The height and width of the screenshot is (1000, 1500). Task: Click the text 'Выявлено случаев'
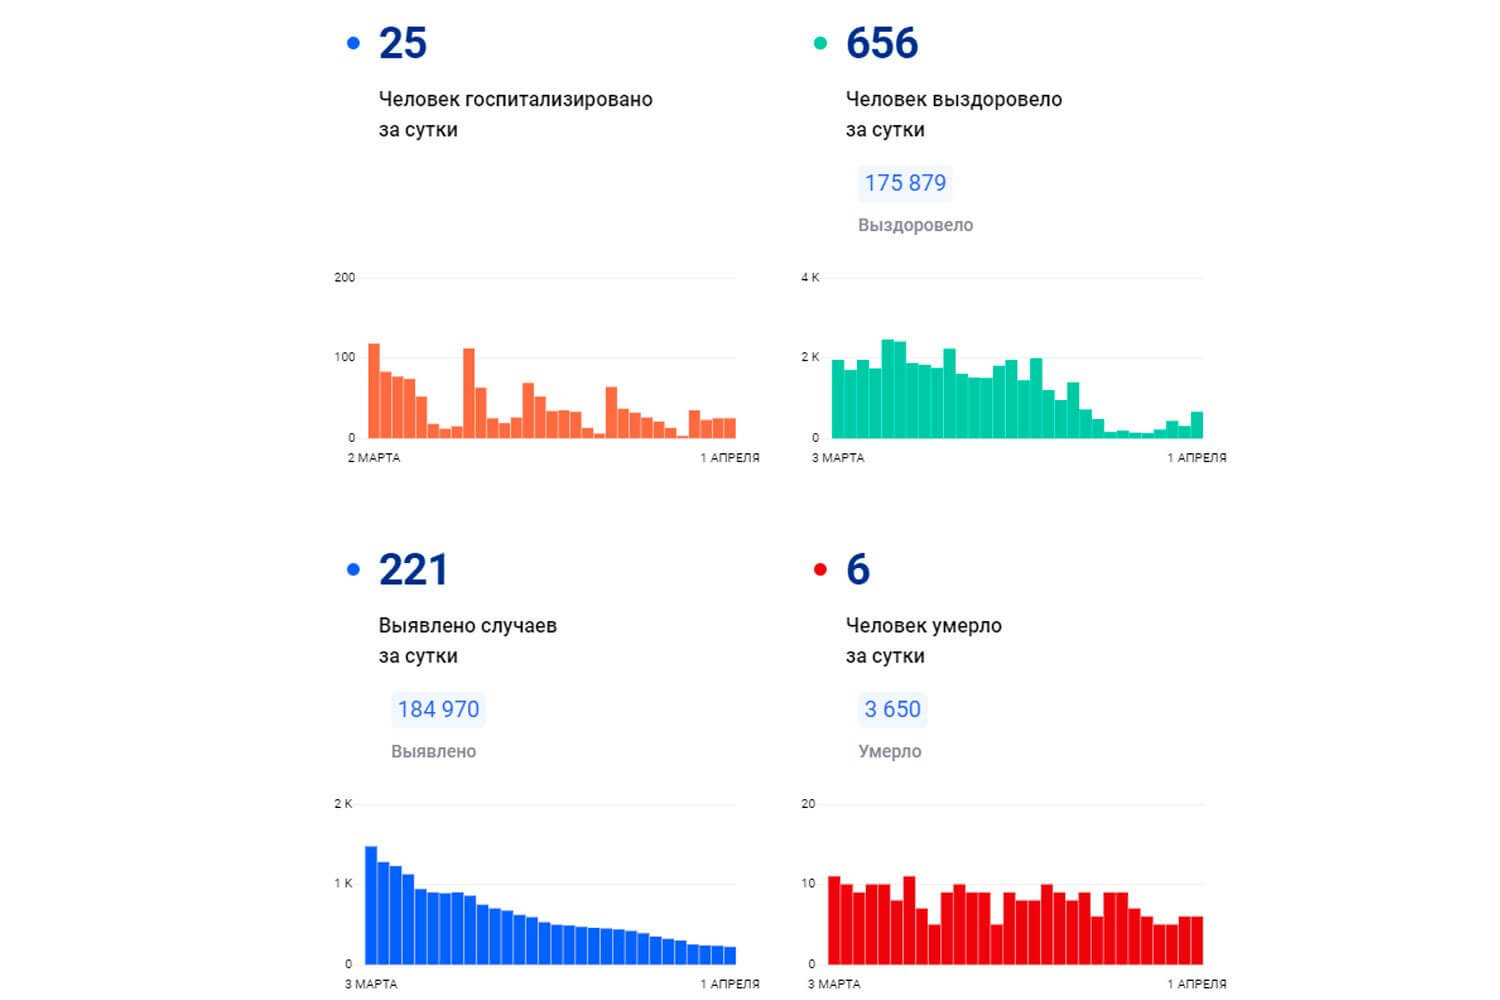[468, 626]
